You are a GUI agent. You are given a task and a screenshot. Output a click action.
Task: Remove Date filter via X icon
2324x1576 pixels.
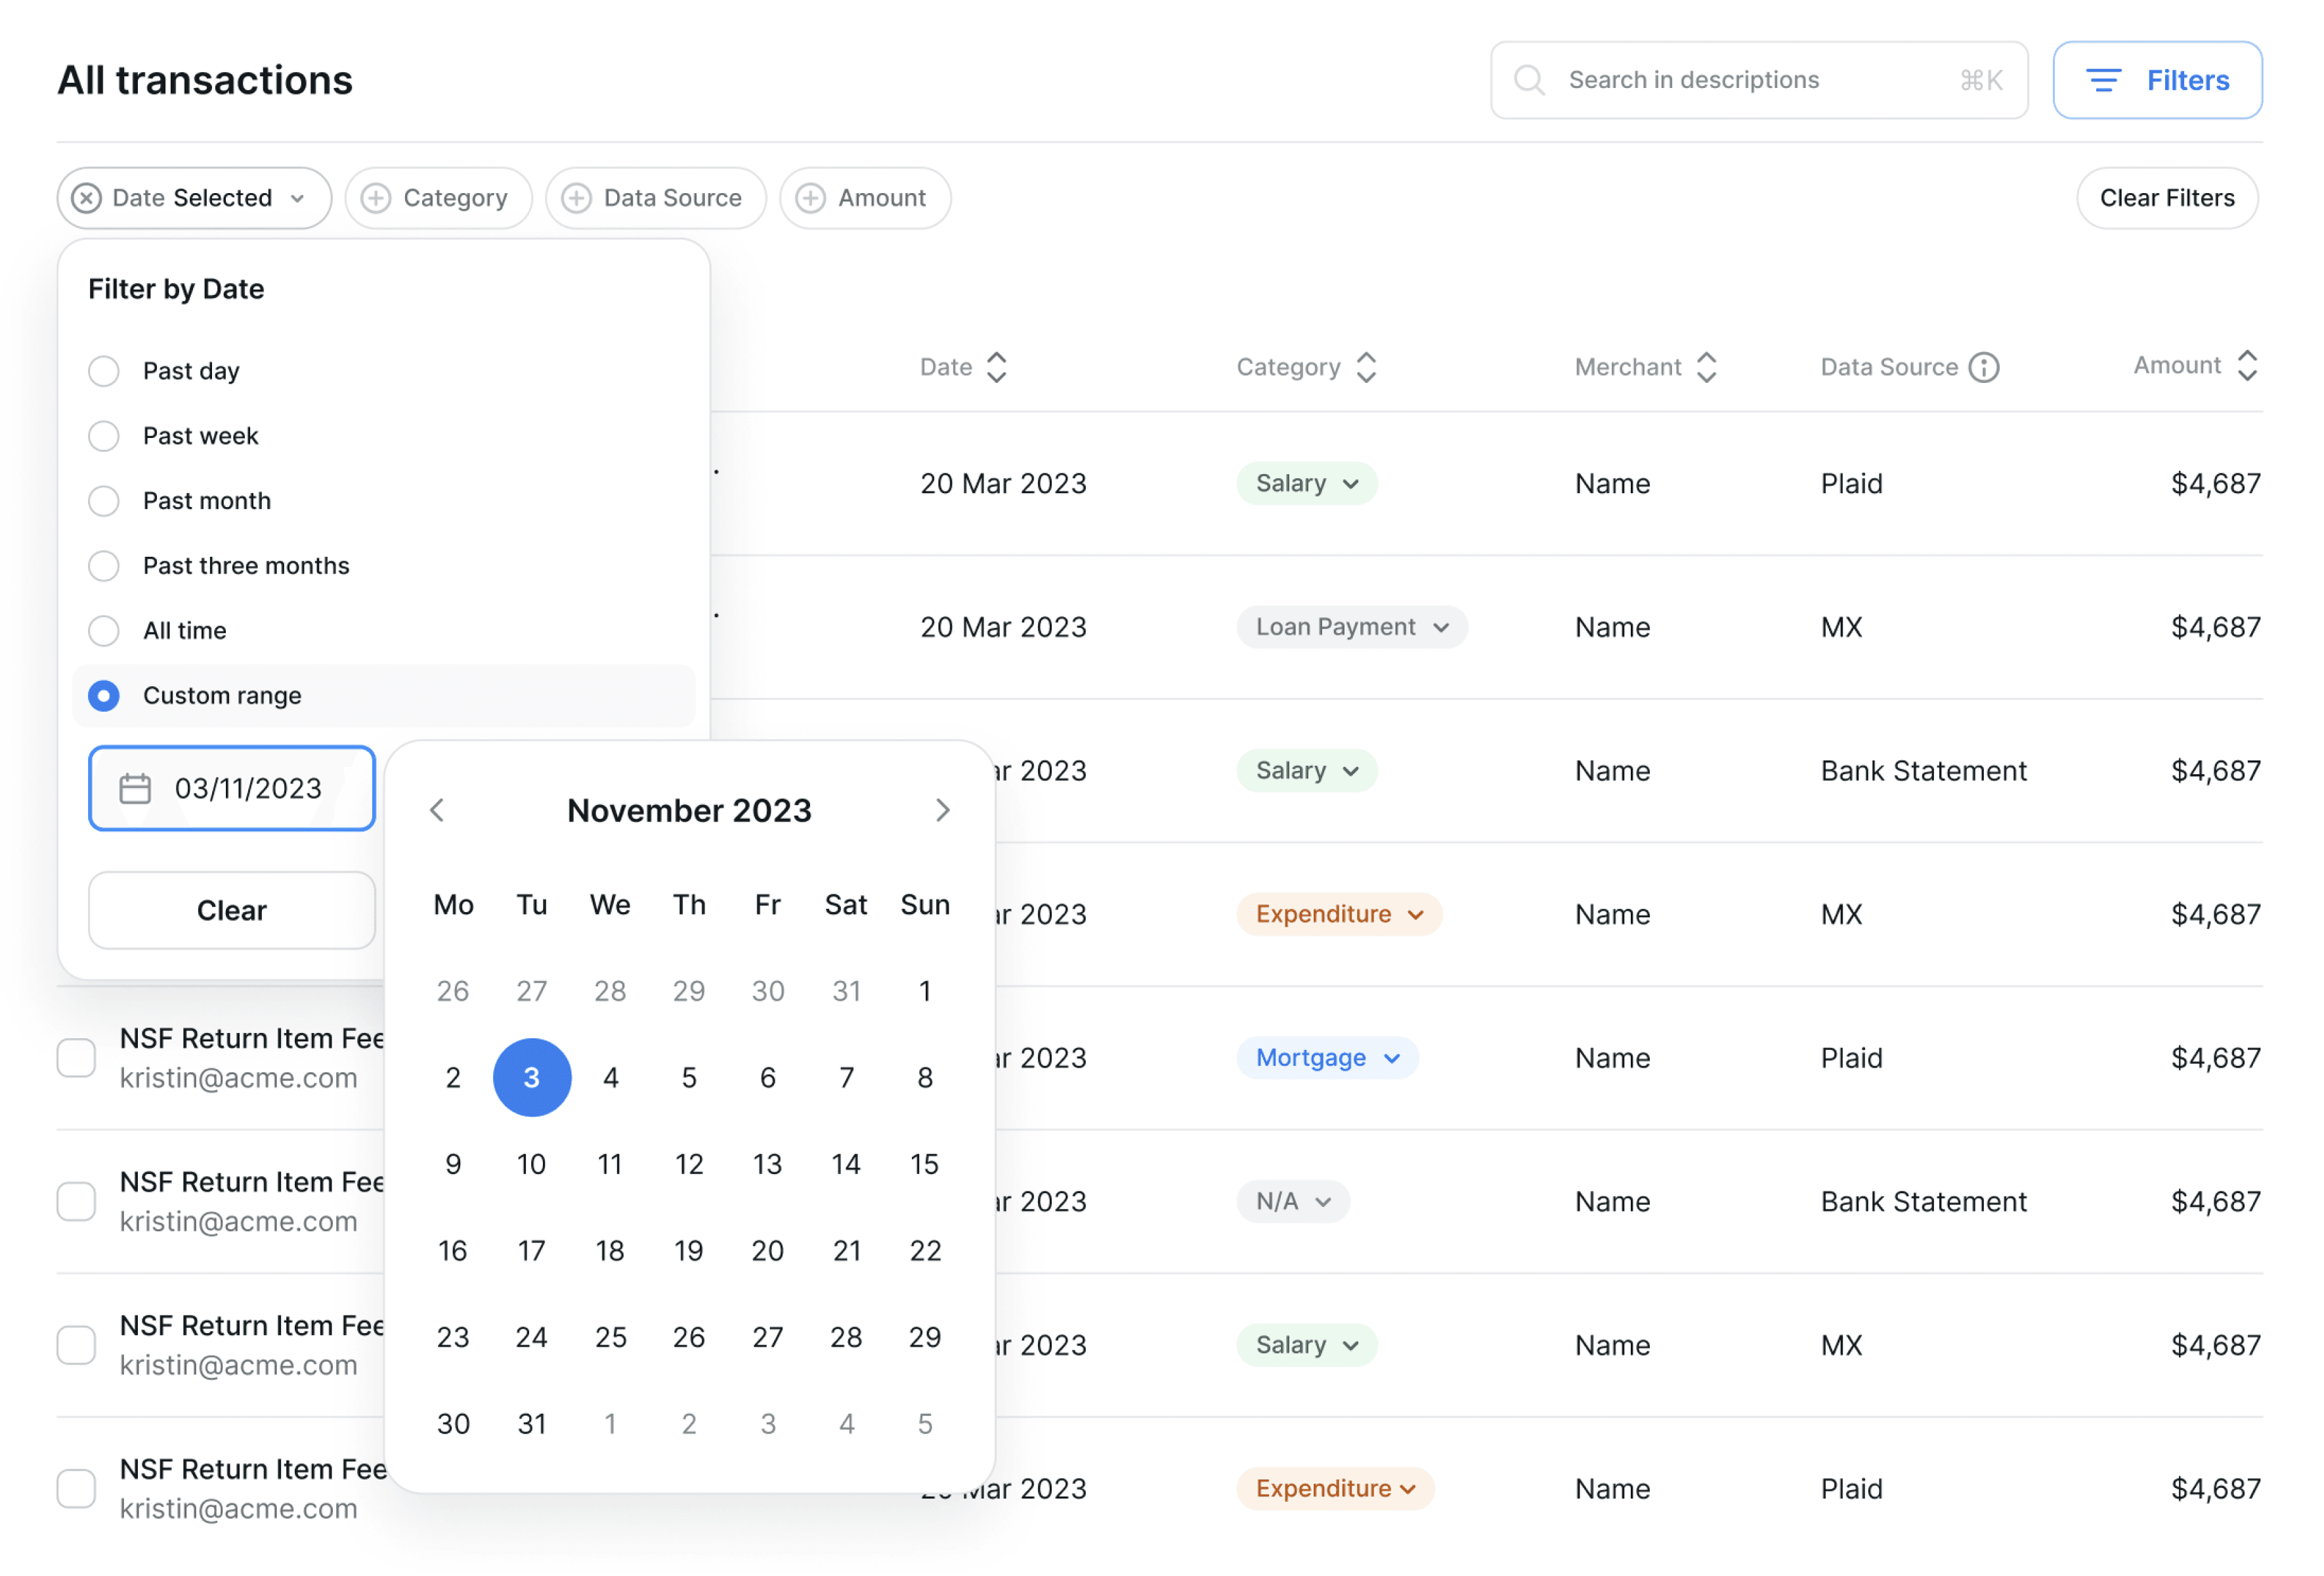87,198
